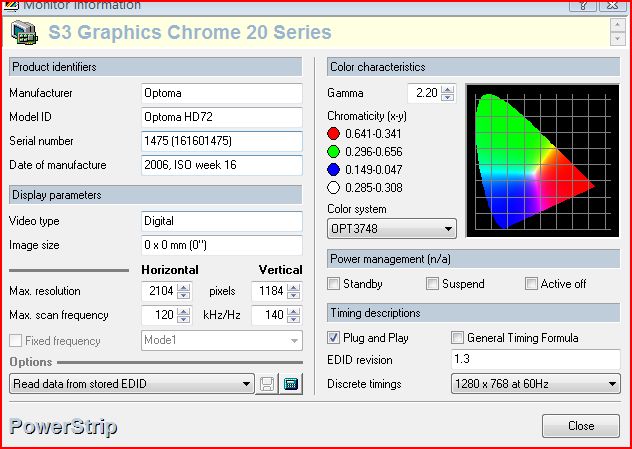Screen dimensions: 632x449
Task: Click the Color characteristics section header
Action: pyautogui.click(x=474, y=67)
